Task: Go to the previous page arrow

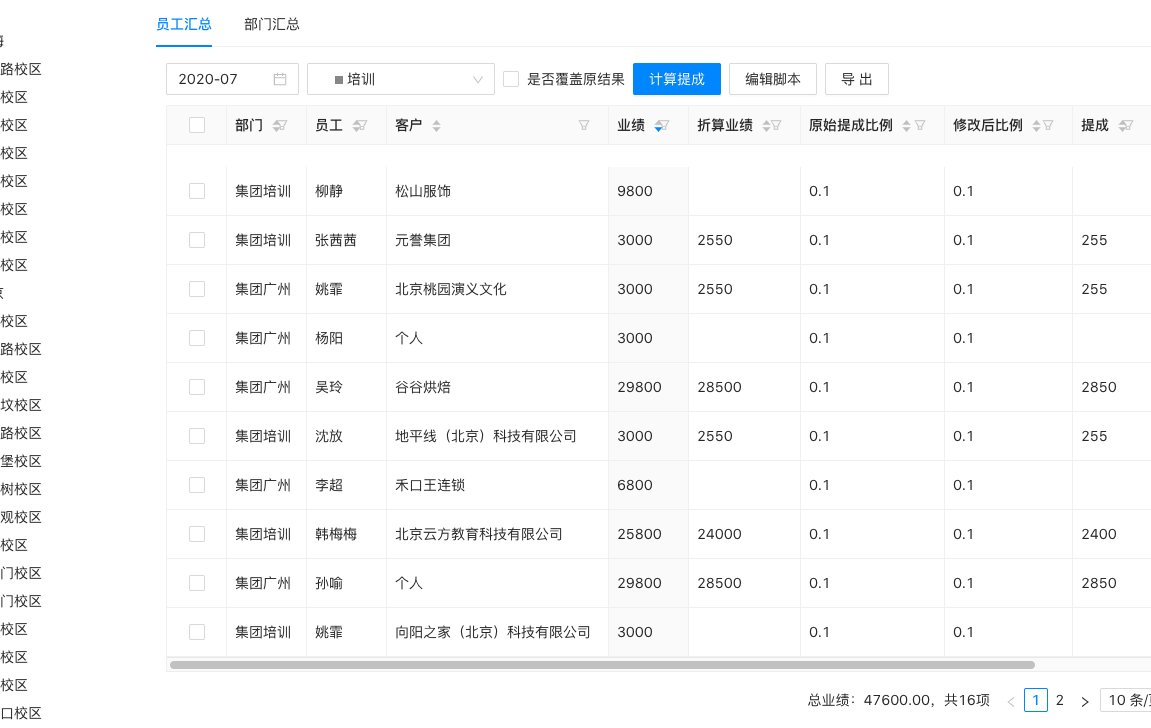Action: [x=1011, y=701]
